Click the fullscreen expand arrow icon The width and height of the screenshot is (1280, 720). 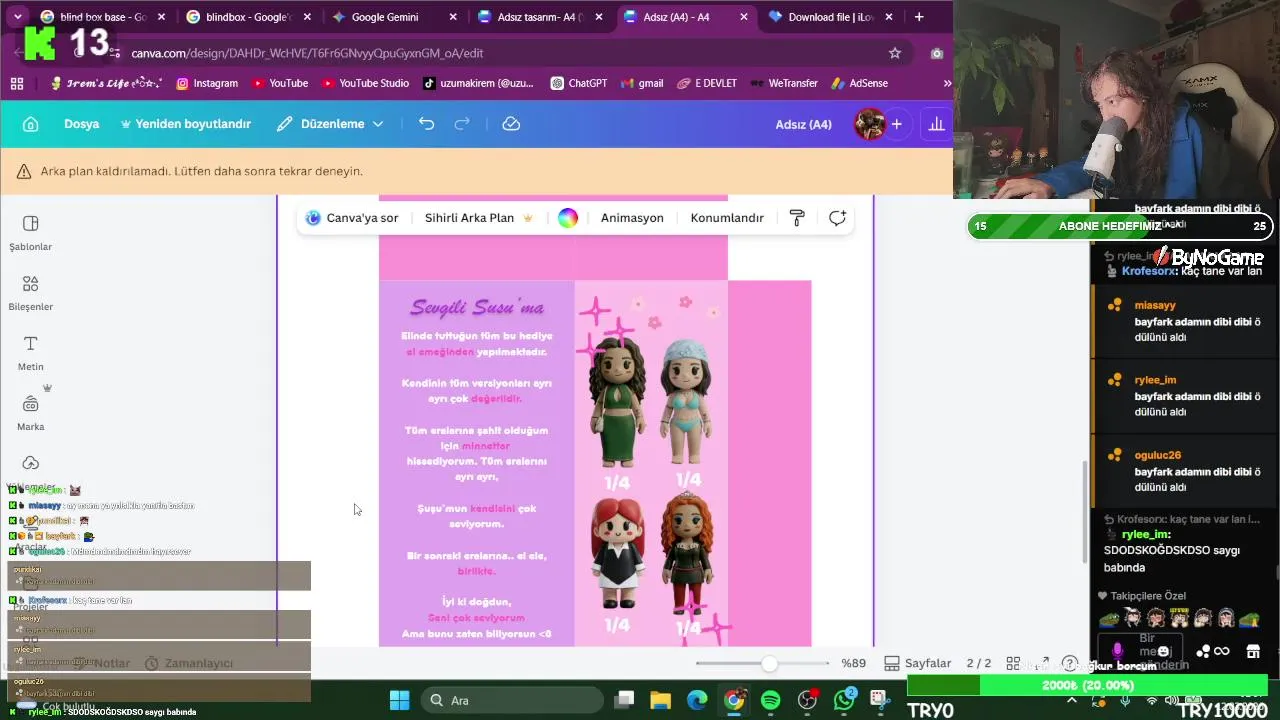[x=1043, y=663]
